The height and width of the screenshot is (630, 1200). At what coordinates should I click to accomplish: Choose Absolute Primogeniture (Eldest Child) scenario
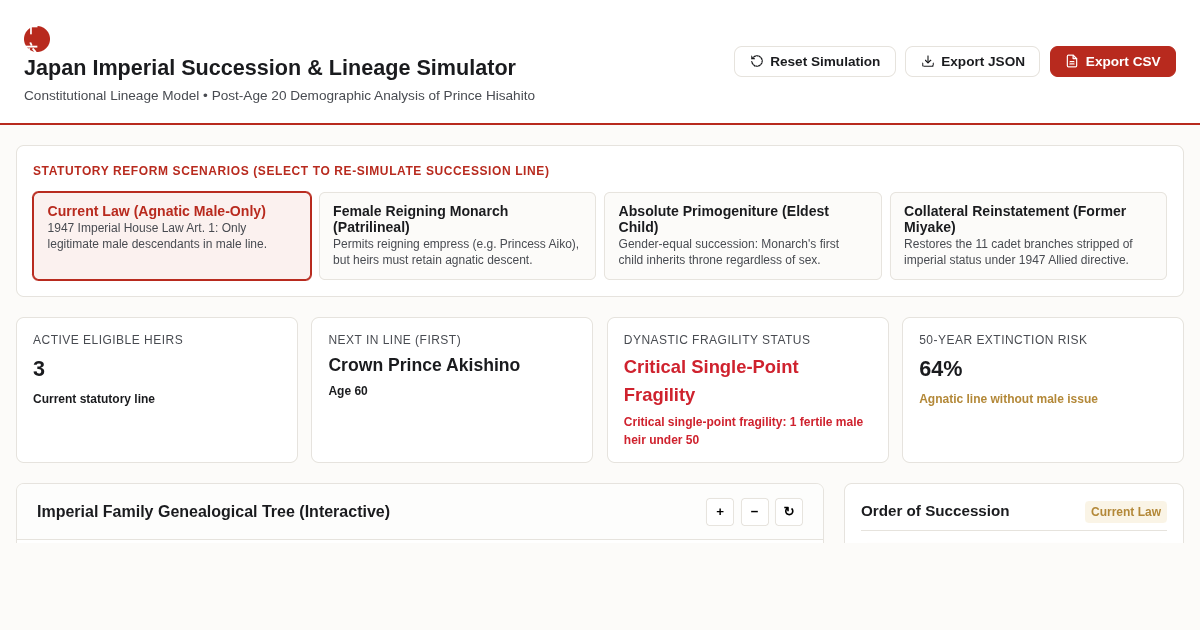pyautogui.click(x=743, y=236)
